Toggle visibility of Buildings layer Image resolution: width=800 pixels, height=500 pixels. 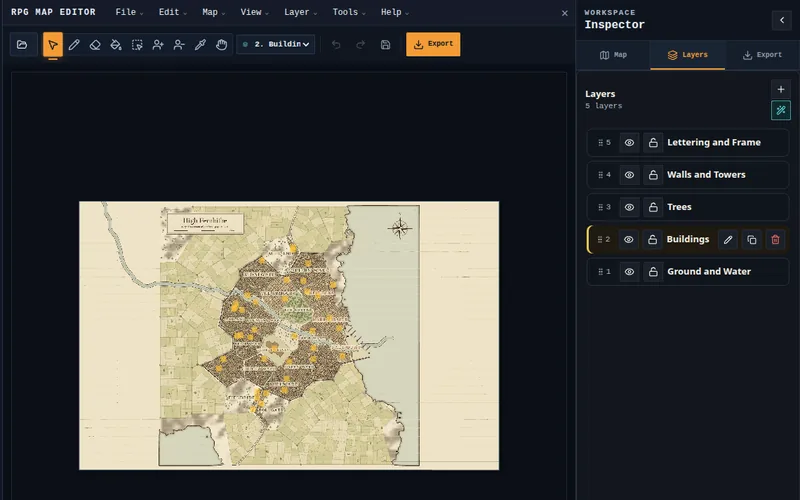coord(629,239)
